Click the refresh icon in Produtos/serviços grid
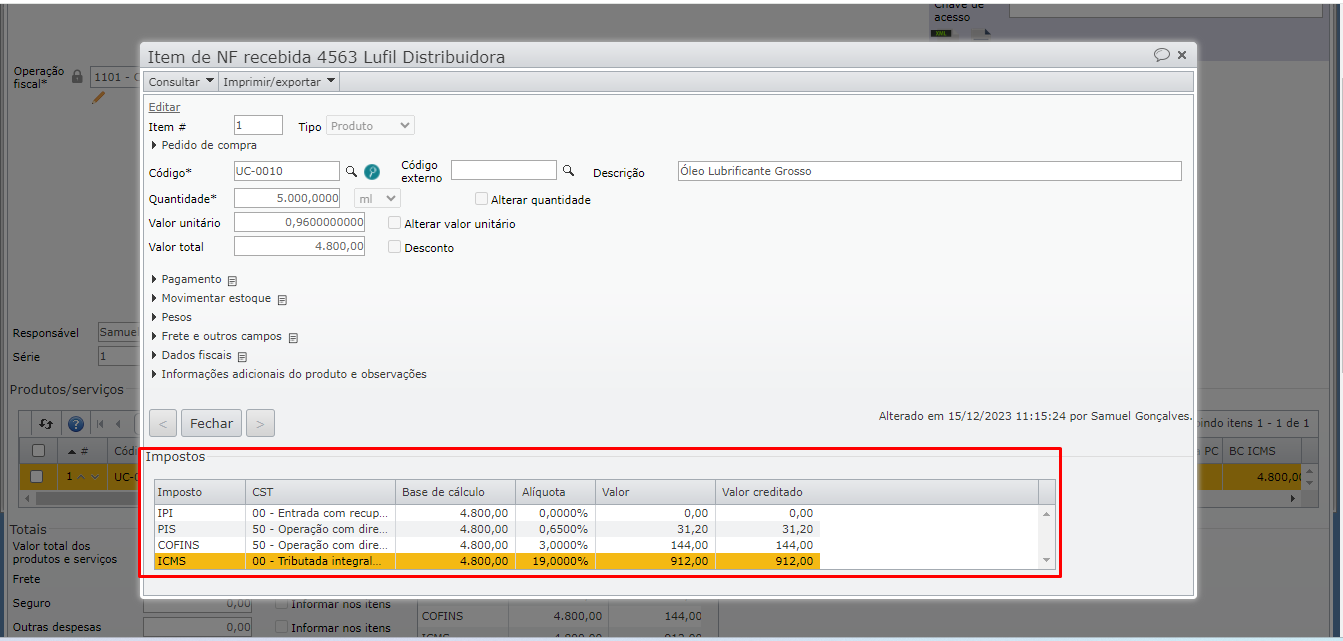 [45, 424]
